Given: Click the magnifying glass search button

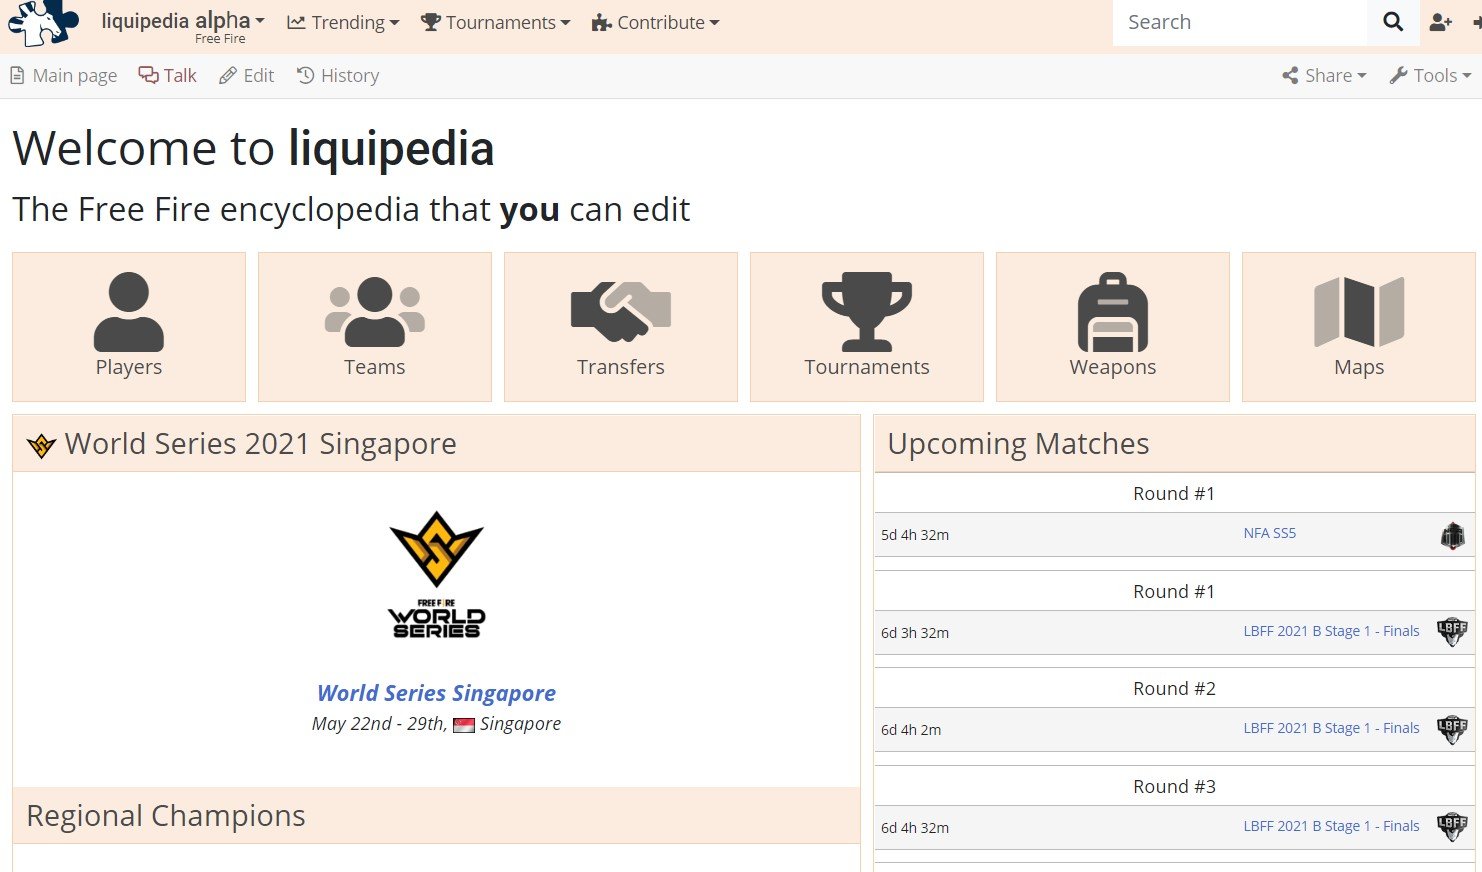Looking at the screenshot, I should tap(1393, 22).
